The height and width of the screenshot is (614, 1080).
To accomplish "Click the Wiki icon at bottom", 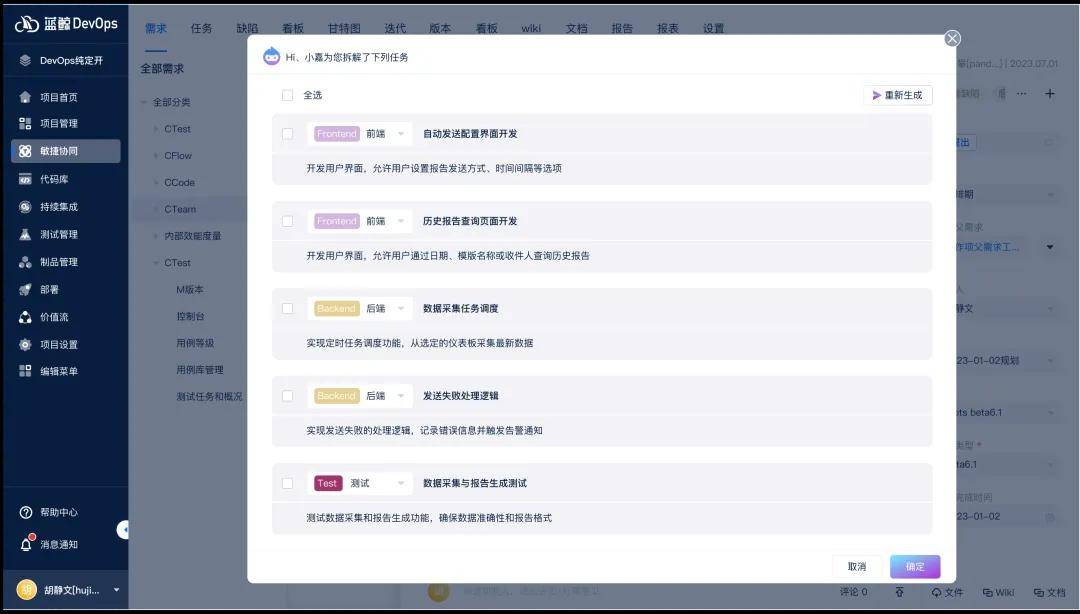I will [988, 592].
